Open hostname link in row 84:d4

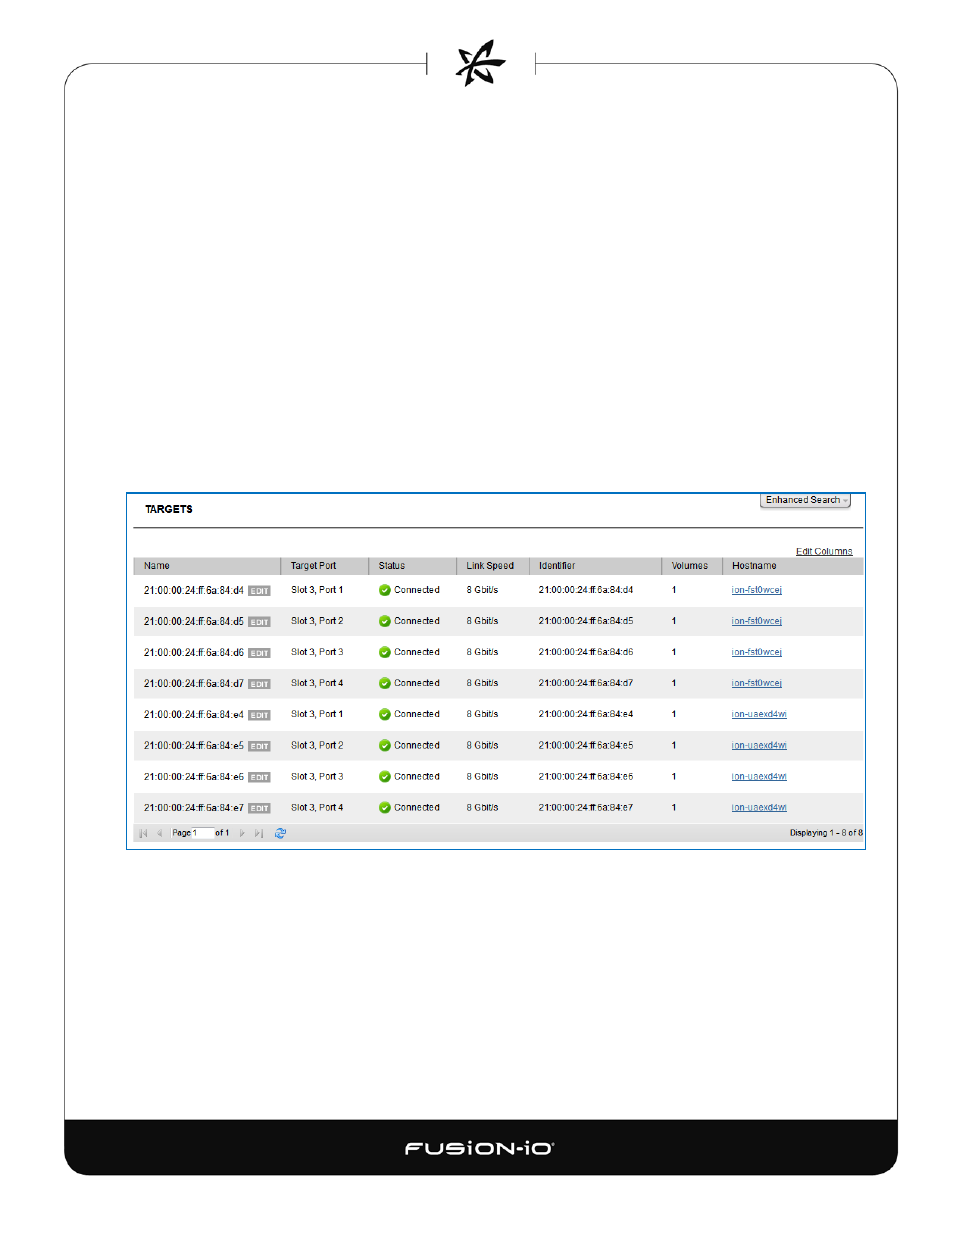756,590
